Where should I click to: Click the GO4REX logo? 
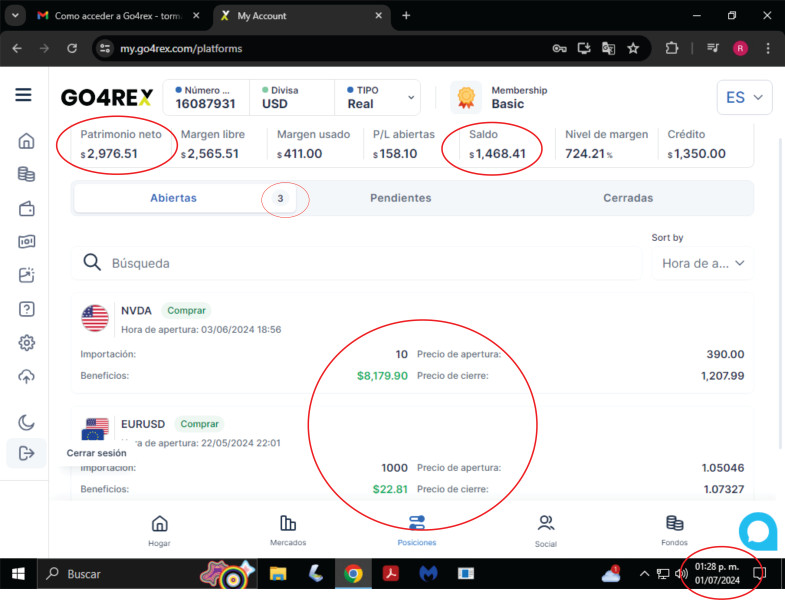coord(107,97)
